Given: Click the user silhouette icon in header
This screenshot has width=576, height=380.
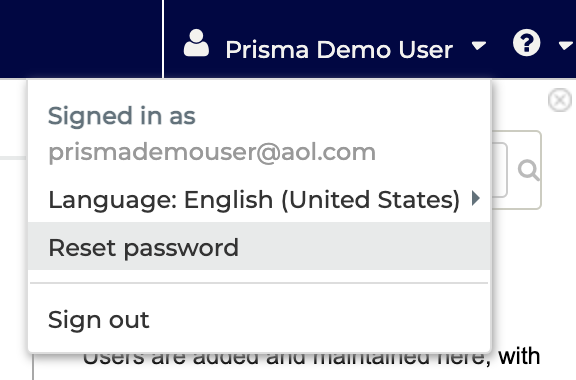Looking at the screenshot, I should point(196,43).
